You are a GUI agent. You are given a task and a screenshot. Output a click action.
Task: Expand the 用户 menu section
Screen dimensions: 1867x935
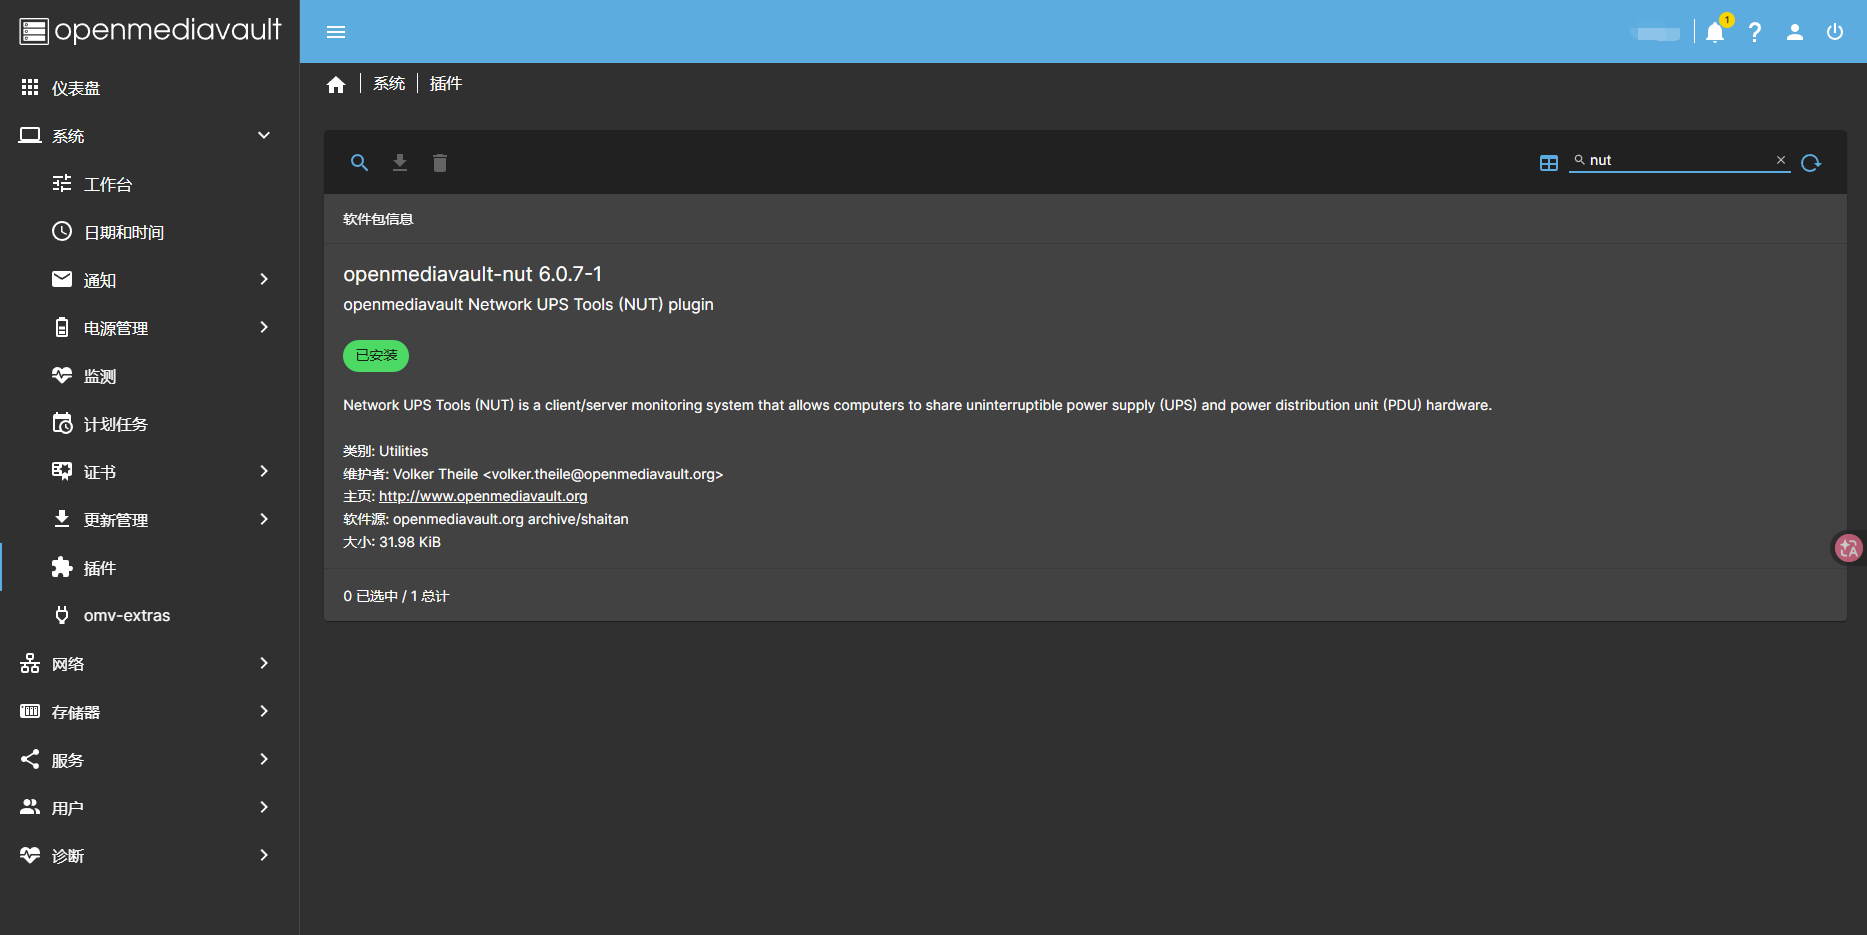(150, 808)
